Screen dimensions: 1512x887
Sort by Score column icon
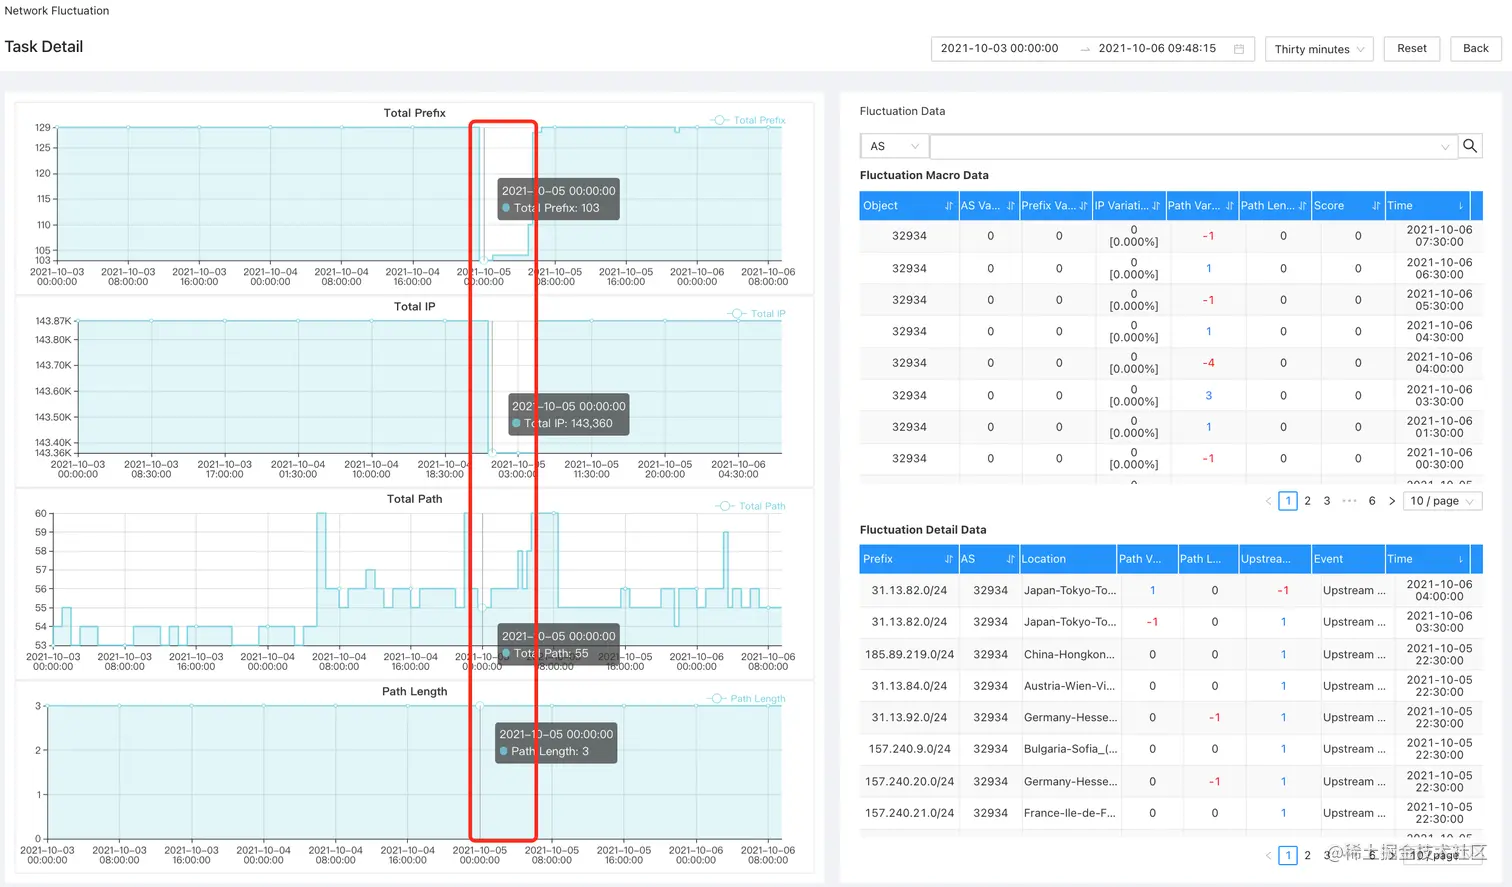pos(1376,206)
